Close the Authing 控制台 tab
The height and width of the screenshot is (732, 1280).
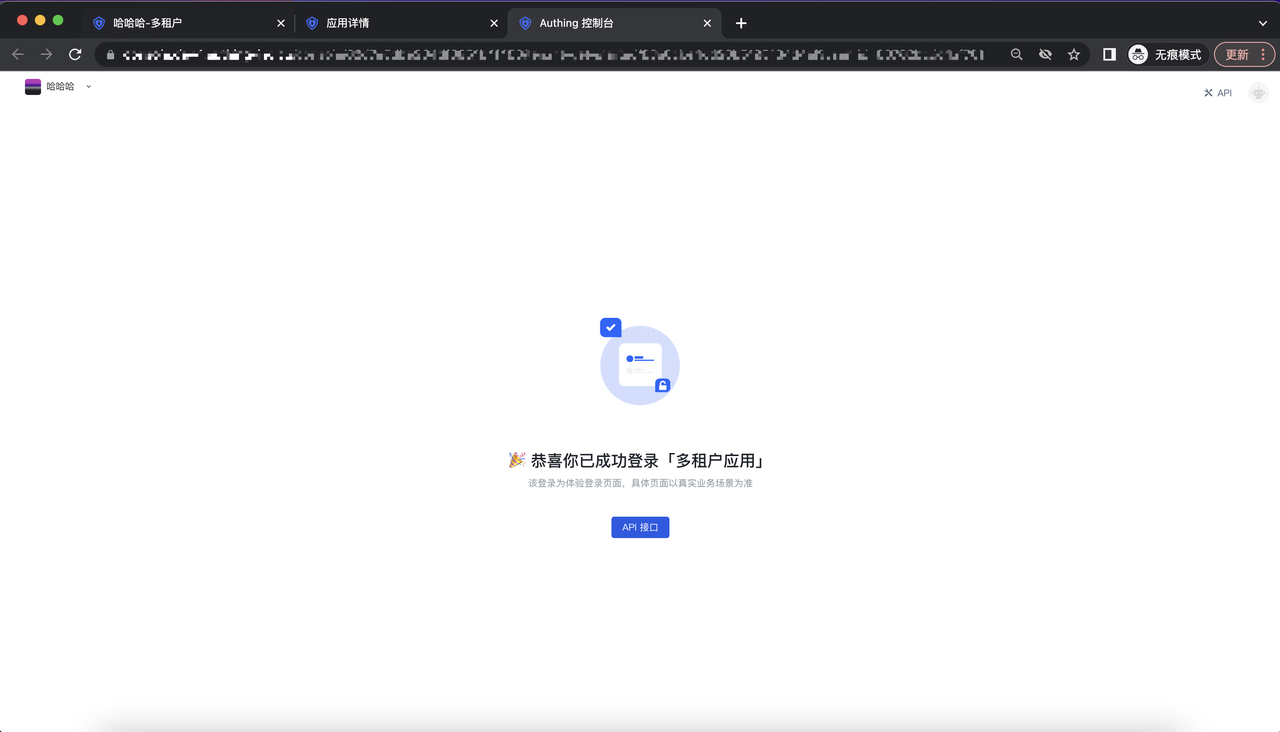pos(707,23)
